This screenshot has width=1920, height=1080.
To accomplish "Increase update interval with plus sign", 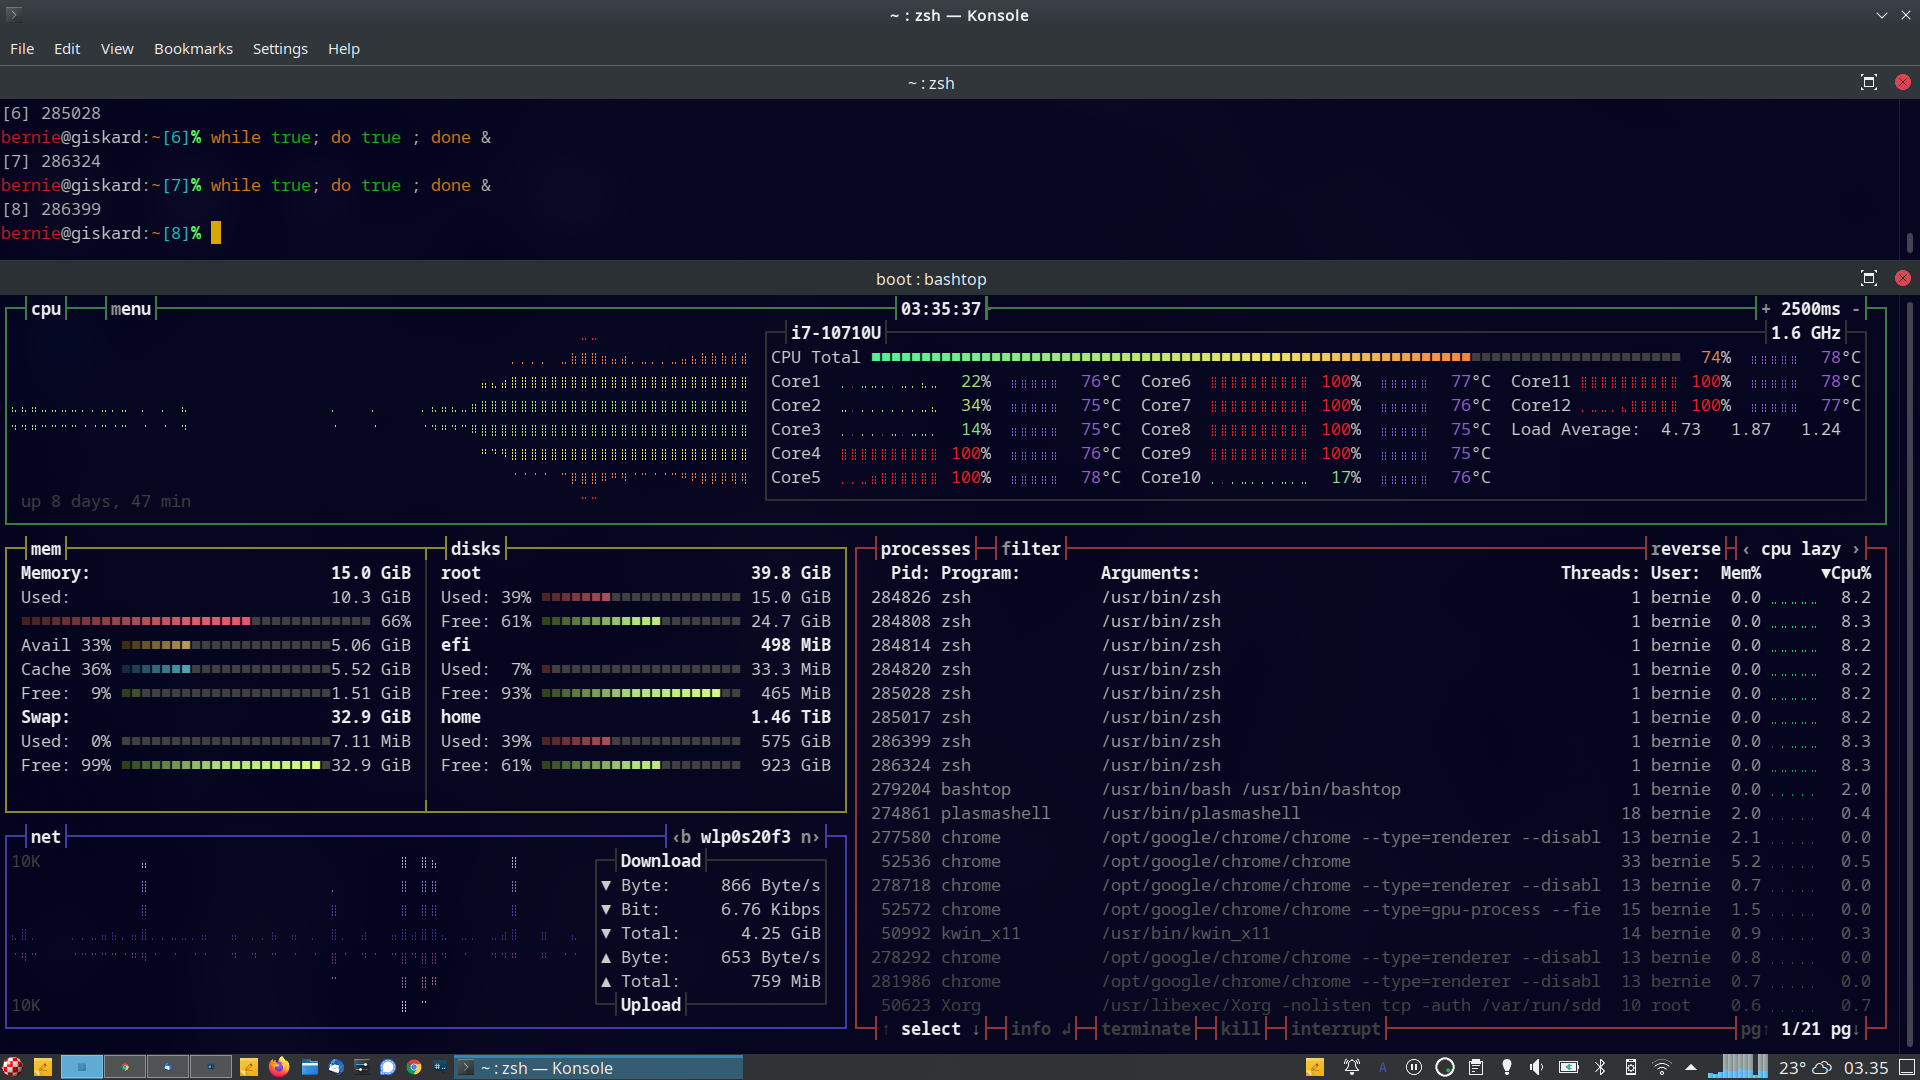I will click(x=1766, y=309).
